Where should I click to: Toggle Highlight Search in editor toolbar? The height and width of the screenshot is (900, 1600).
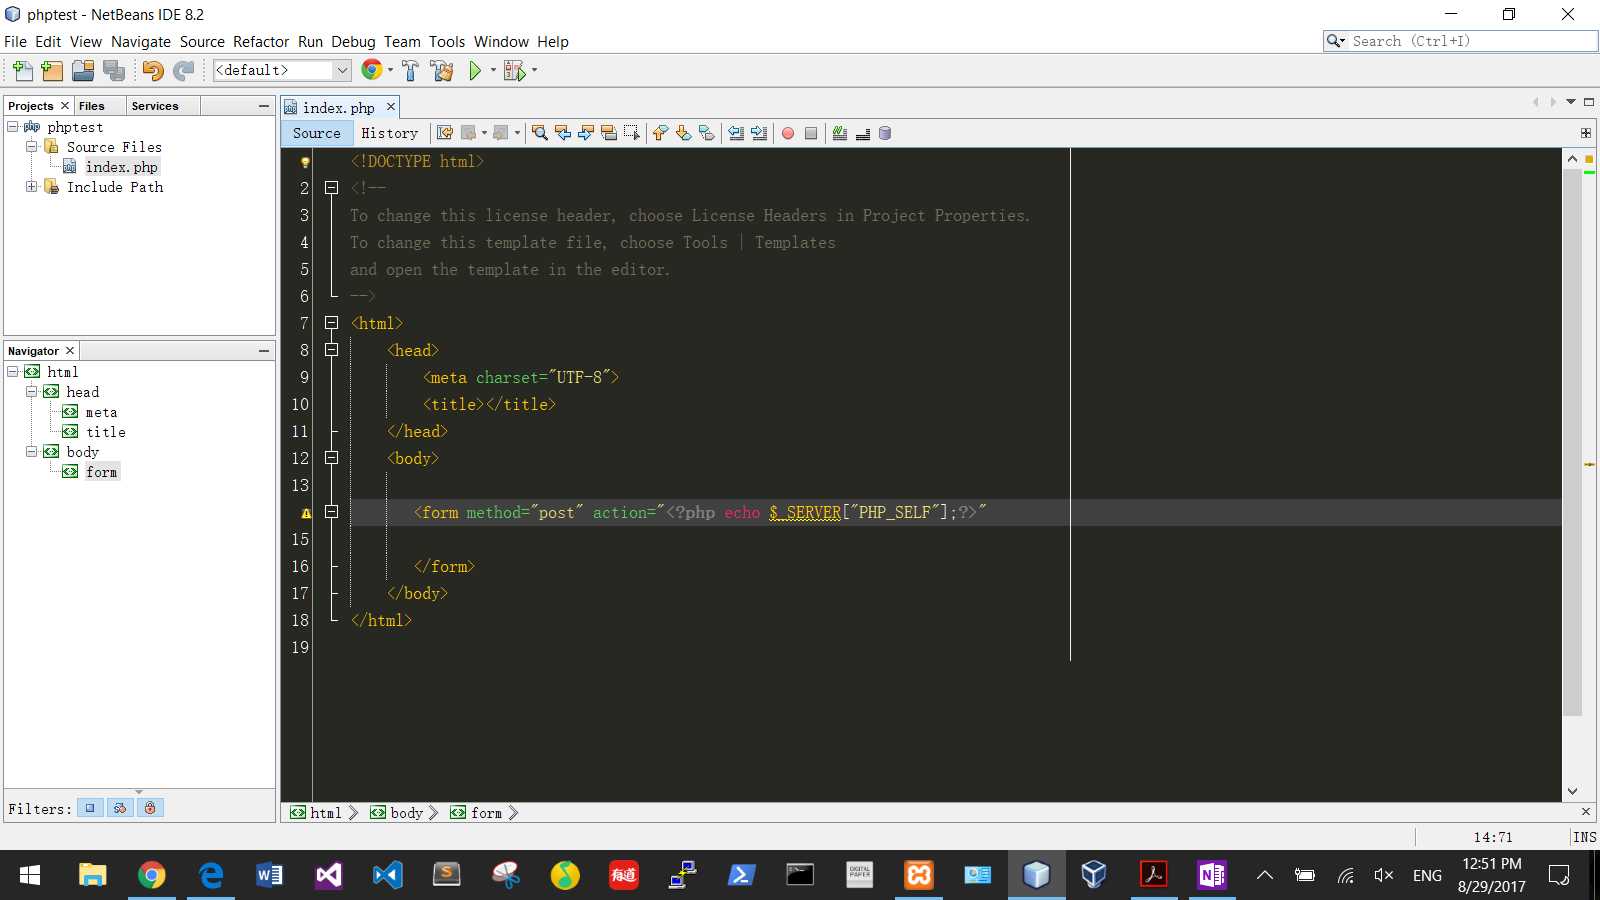(x=609, y=133)
